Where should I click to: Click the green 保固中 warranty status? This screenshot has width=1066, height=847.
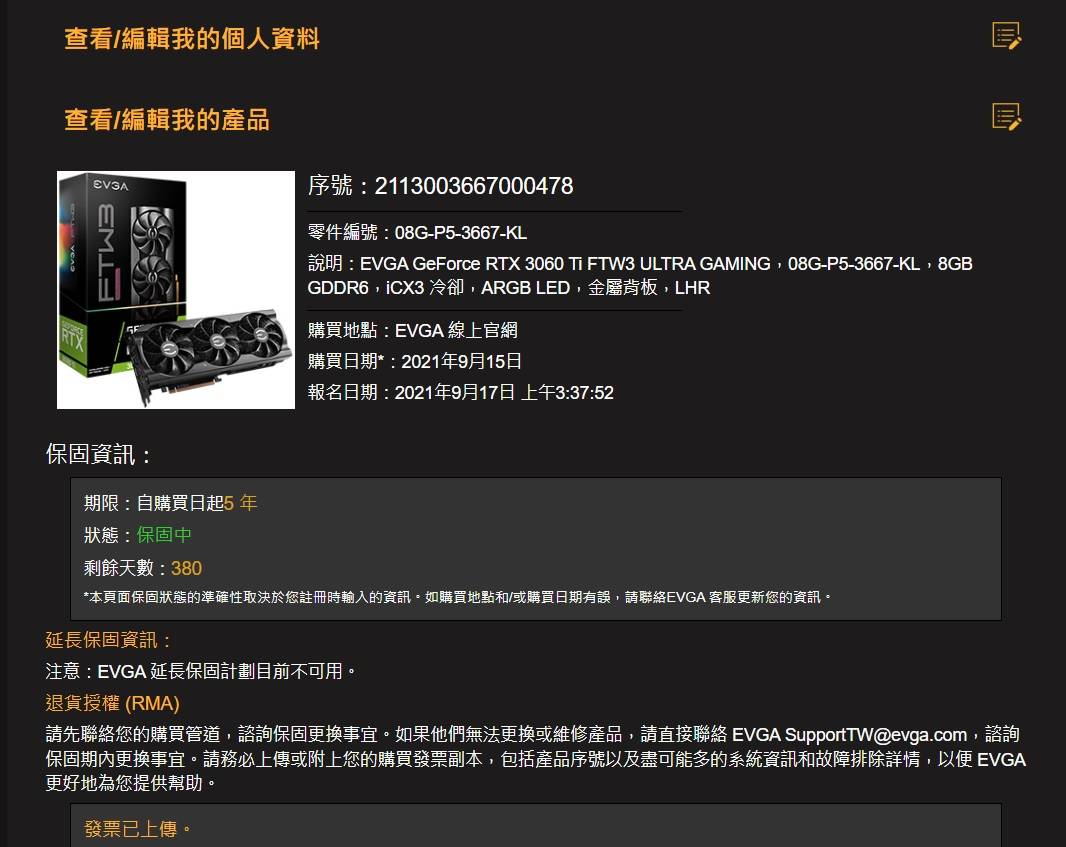click(x=164, y=535)
